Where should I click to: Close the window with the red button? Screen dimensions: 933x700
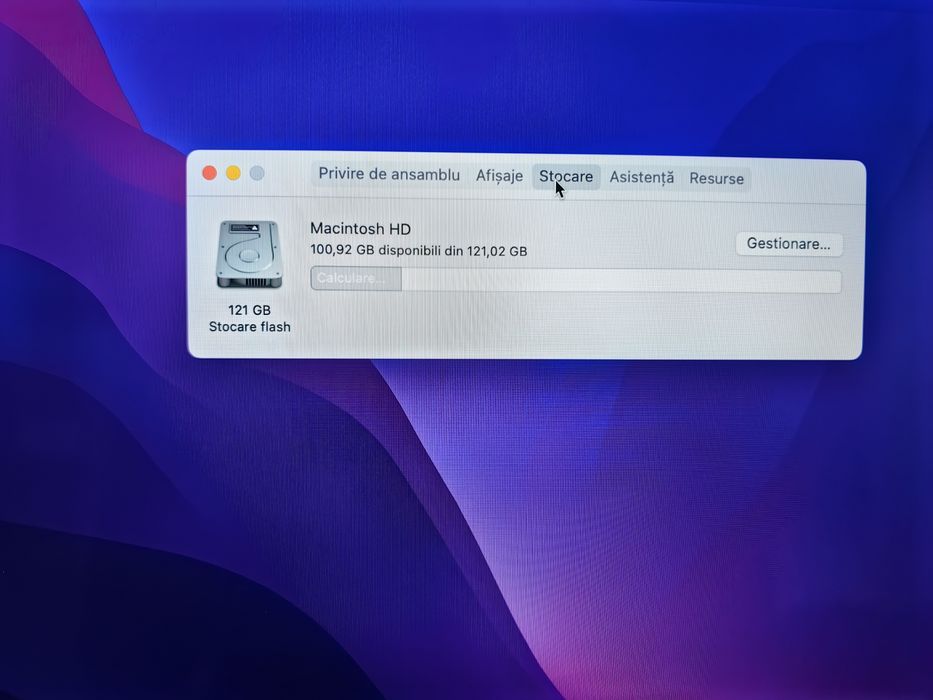point(209,173)
